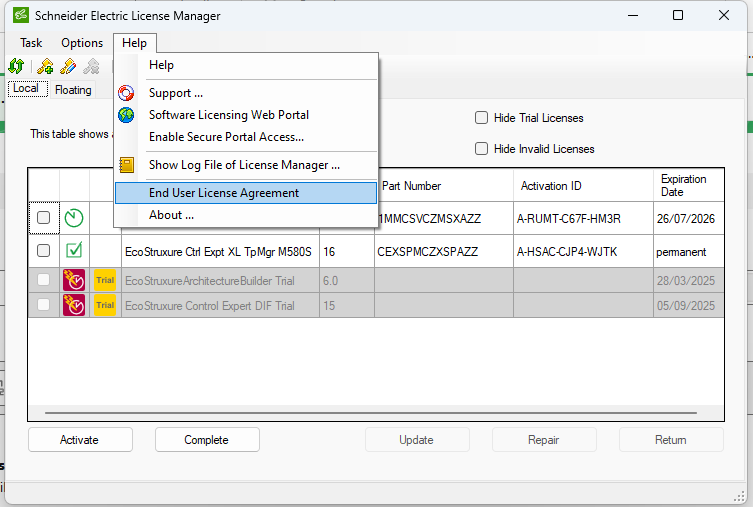Choose Enable Secure Portal Access...

[x=246, y=137]
